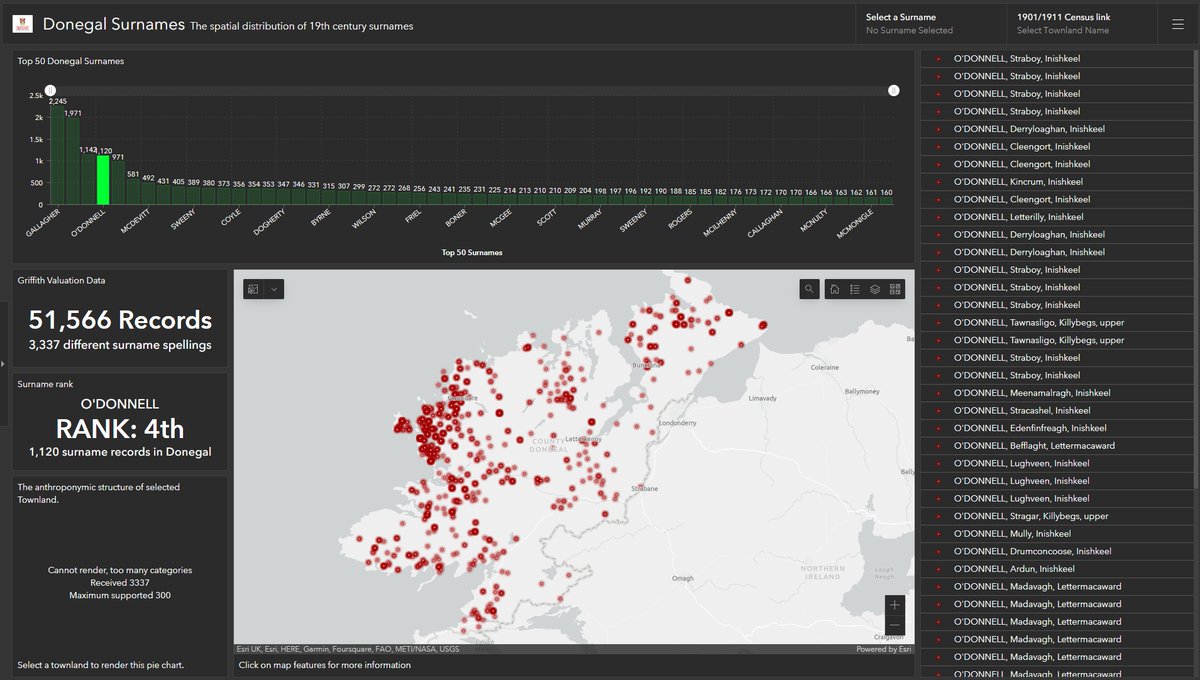Open the basemap gallery grid icon

[x=895, y=289]
